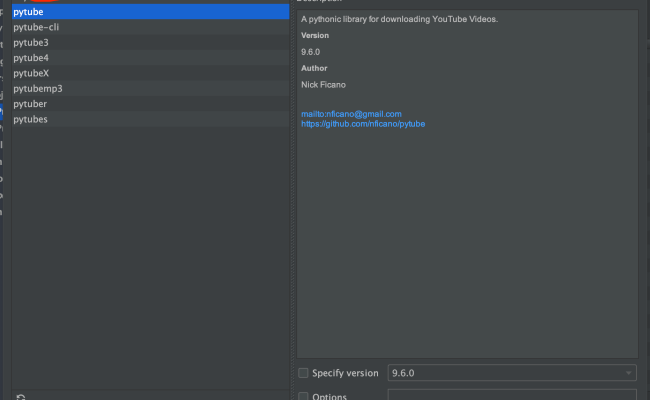Click the 9.6.0 version text in description
The width and height of the screenshot is (650, 400).
[x=310, y=52]
